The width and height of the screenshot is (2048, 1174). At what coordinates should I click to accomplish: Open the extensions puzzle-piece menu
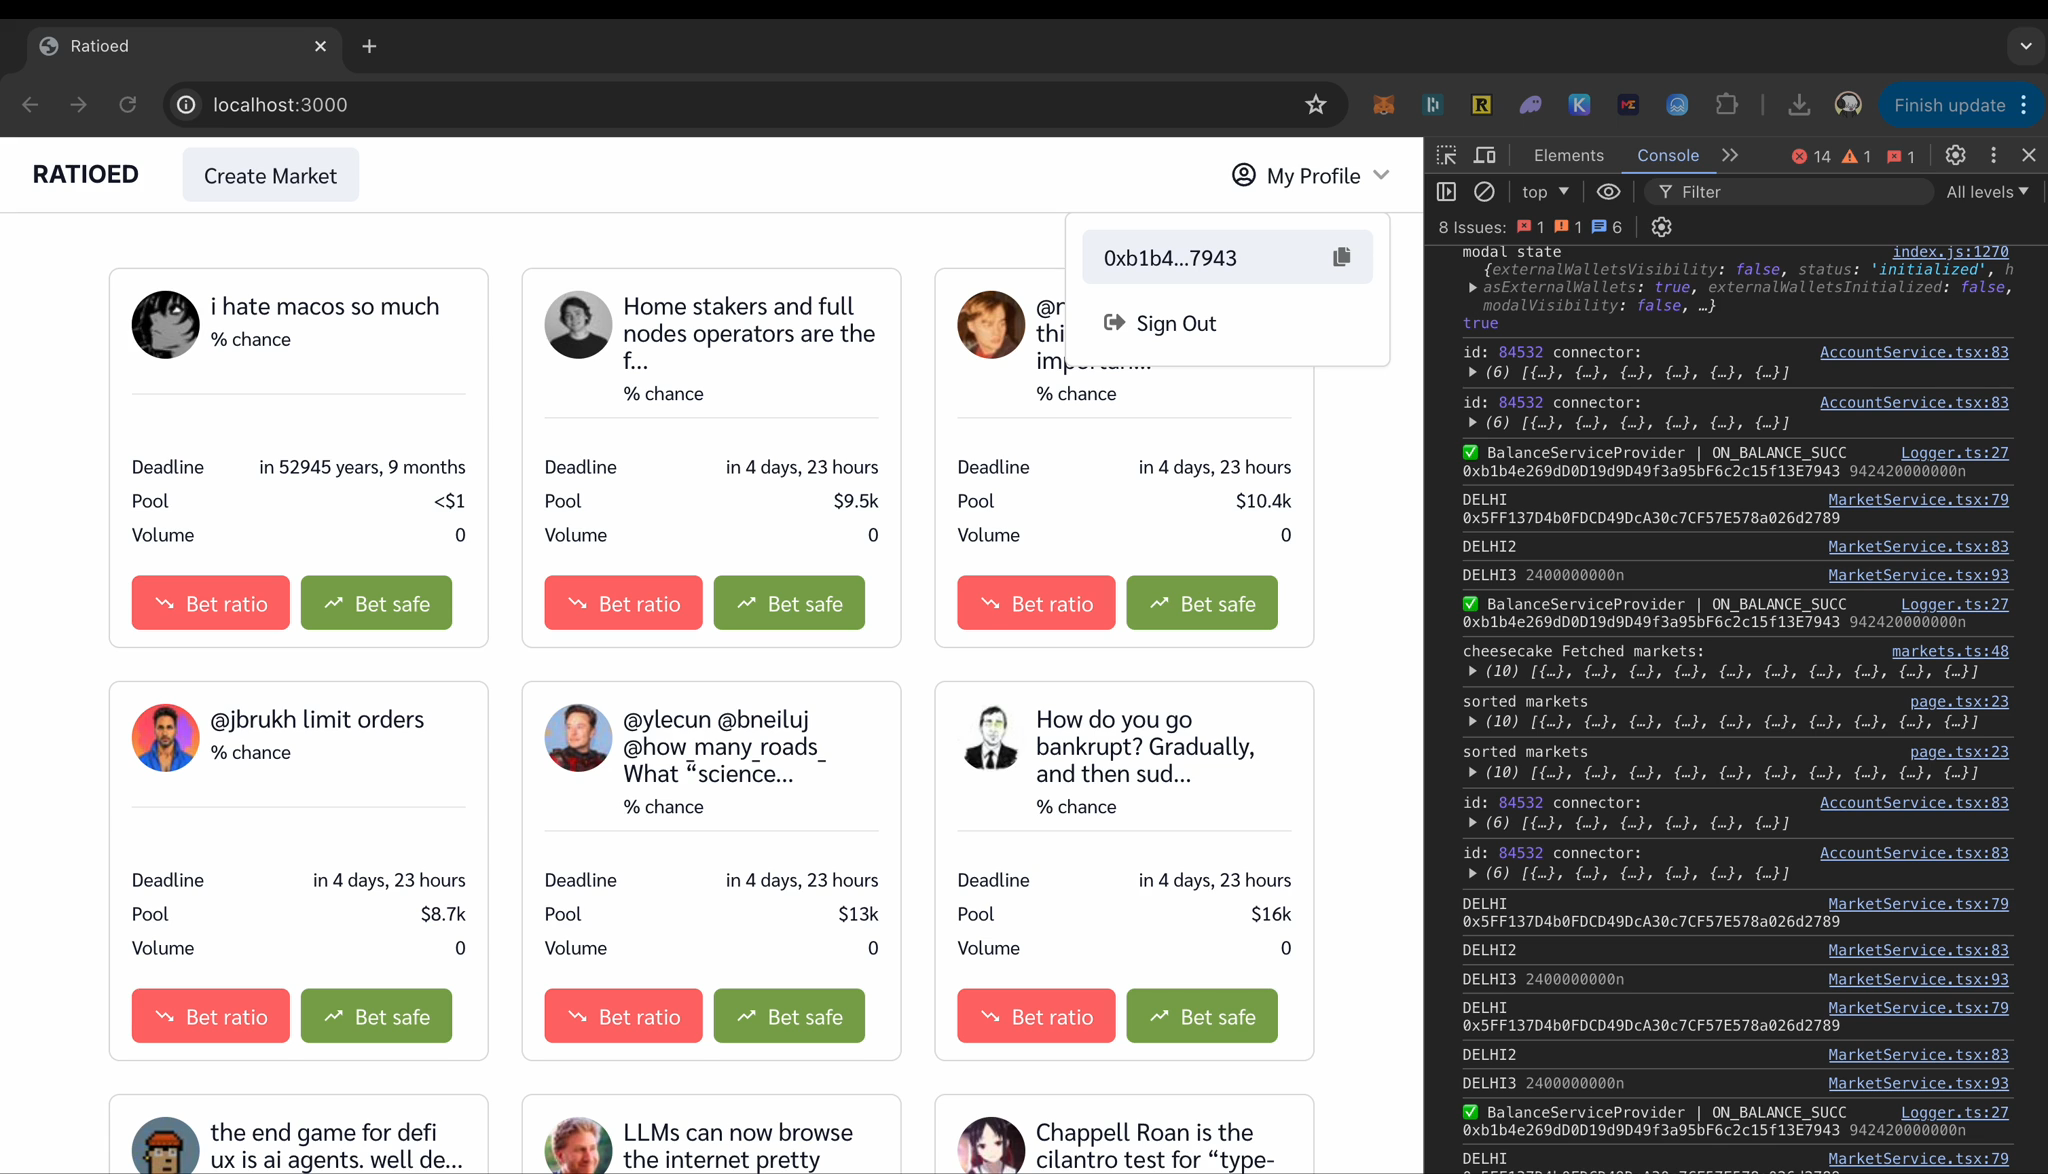coord(1726,105)
